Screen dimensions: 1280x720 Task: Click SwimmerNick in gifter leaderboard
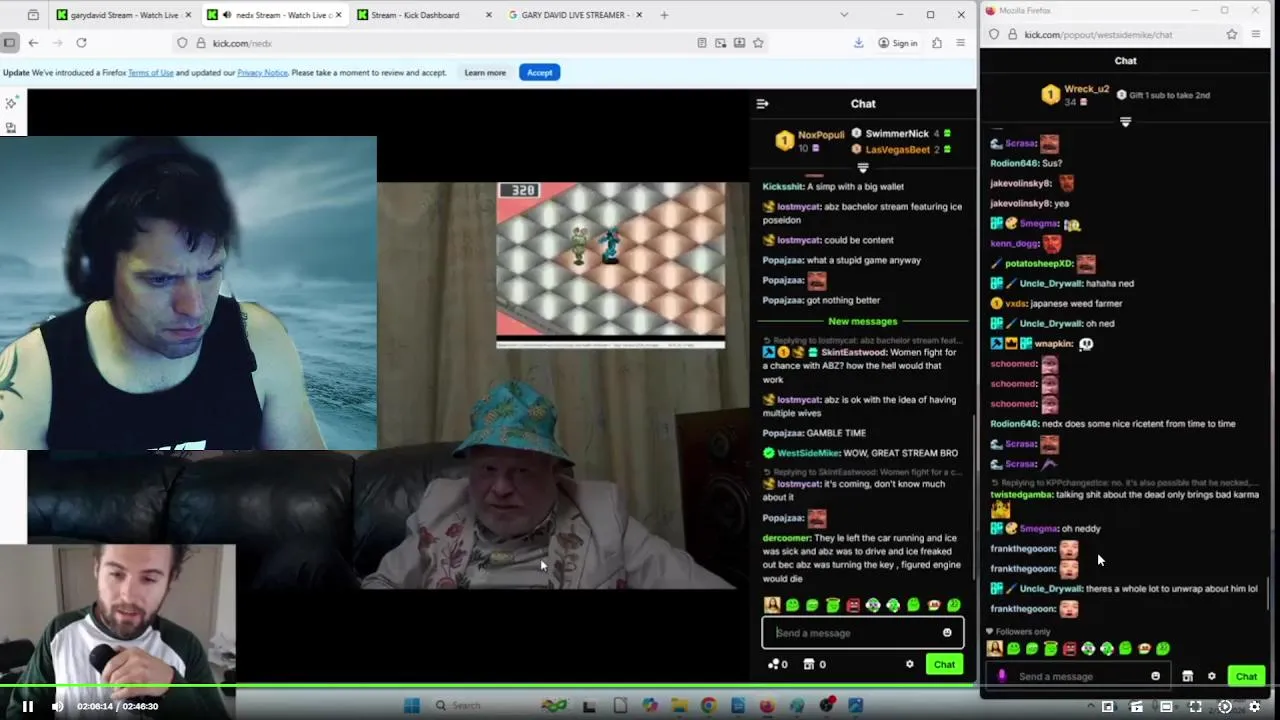[897, 134]
